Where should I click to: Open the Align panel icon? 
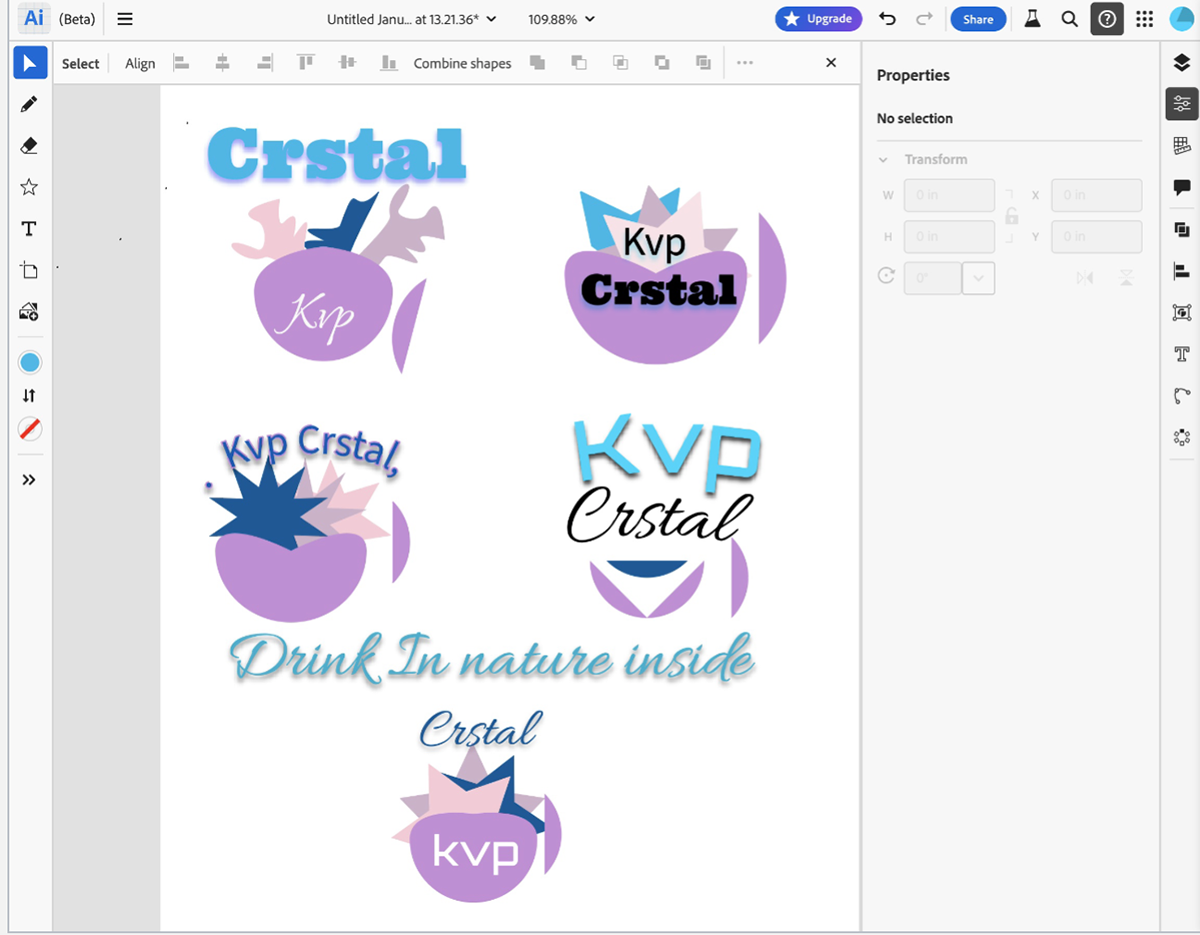click(x=1182, y=270)
